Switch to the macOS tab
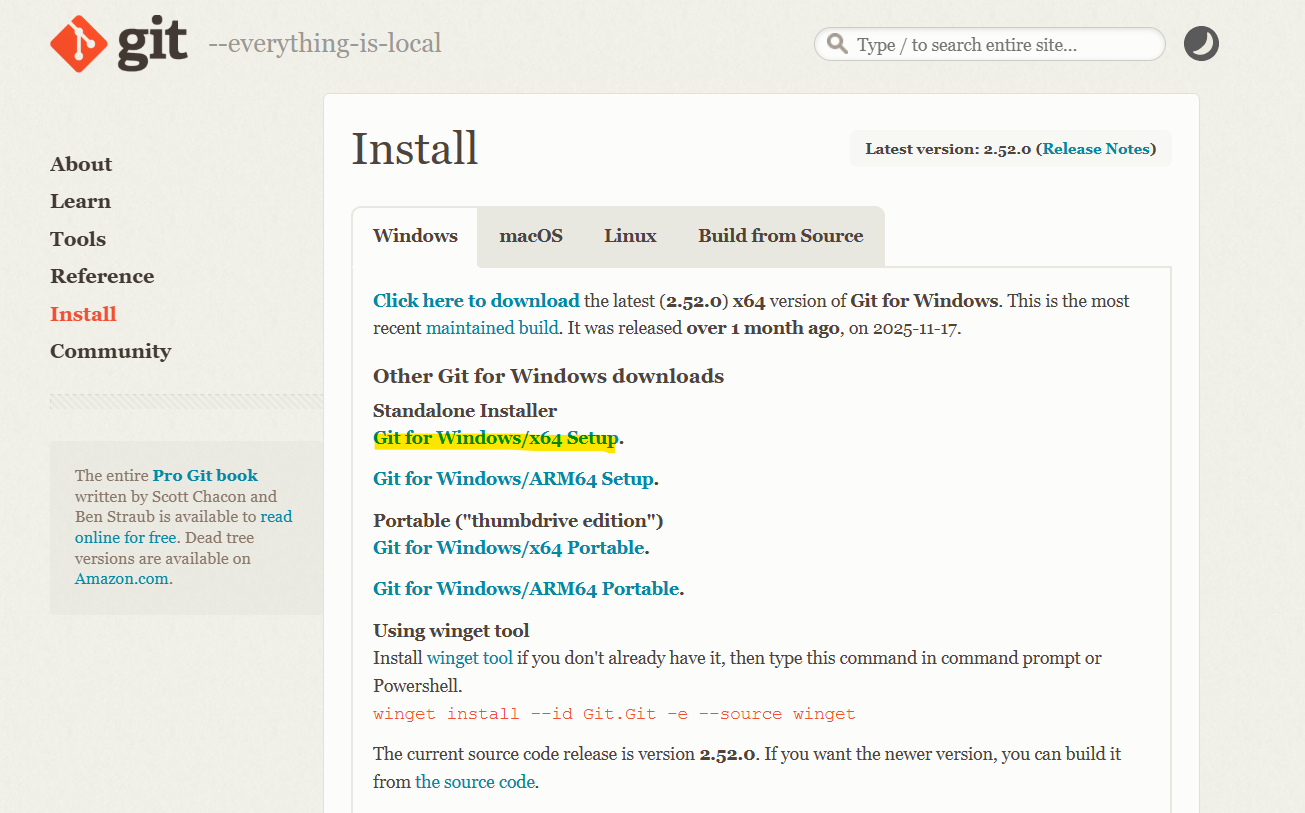 click(531, 236)
